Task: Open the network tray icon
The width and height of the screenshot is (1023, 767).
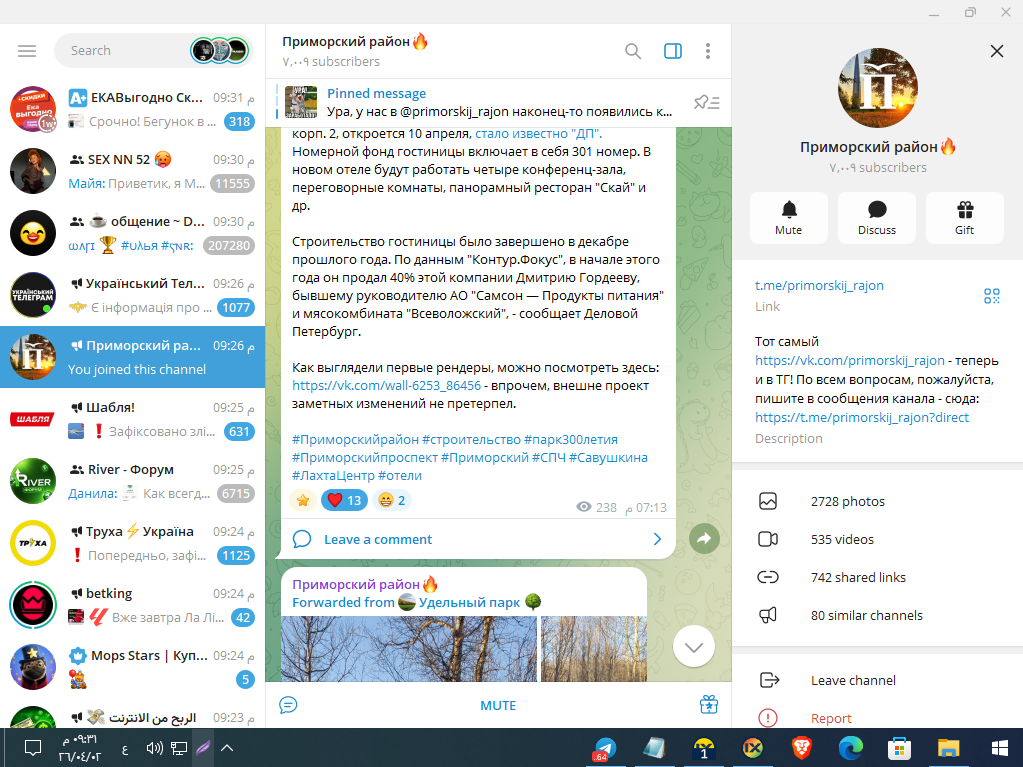Action: pos(179,748)
